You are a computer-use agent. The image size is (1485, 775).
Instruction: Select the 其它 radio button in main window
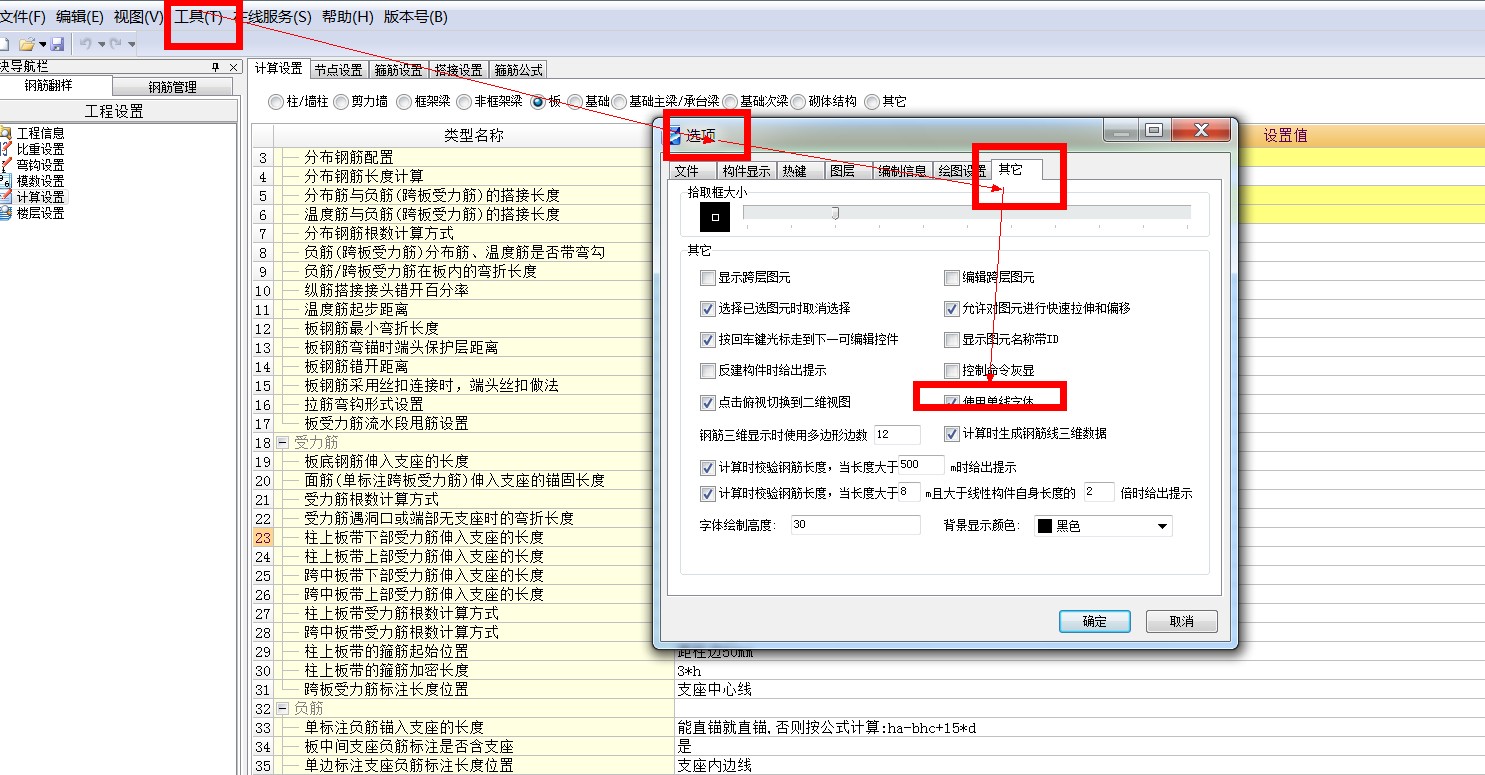point(872,101)
